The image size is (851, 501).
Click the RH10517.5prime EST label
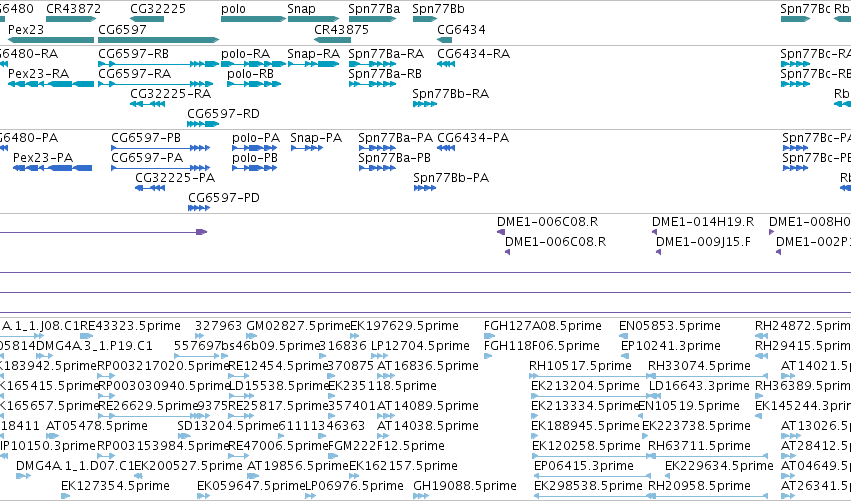(580, 366)
